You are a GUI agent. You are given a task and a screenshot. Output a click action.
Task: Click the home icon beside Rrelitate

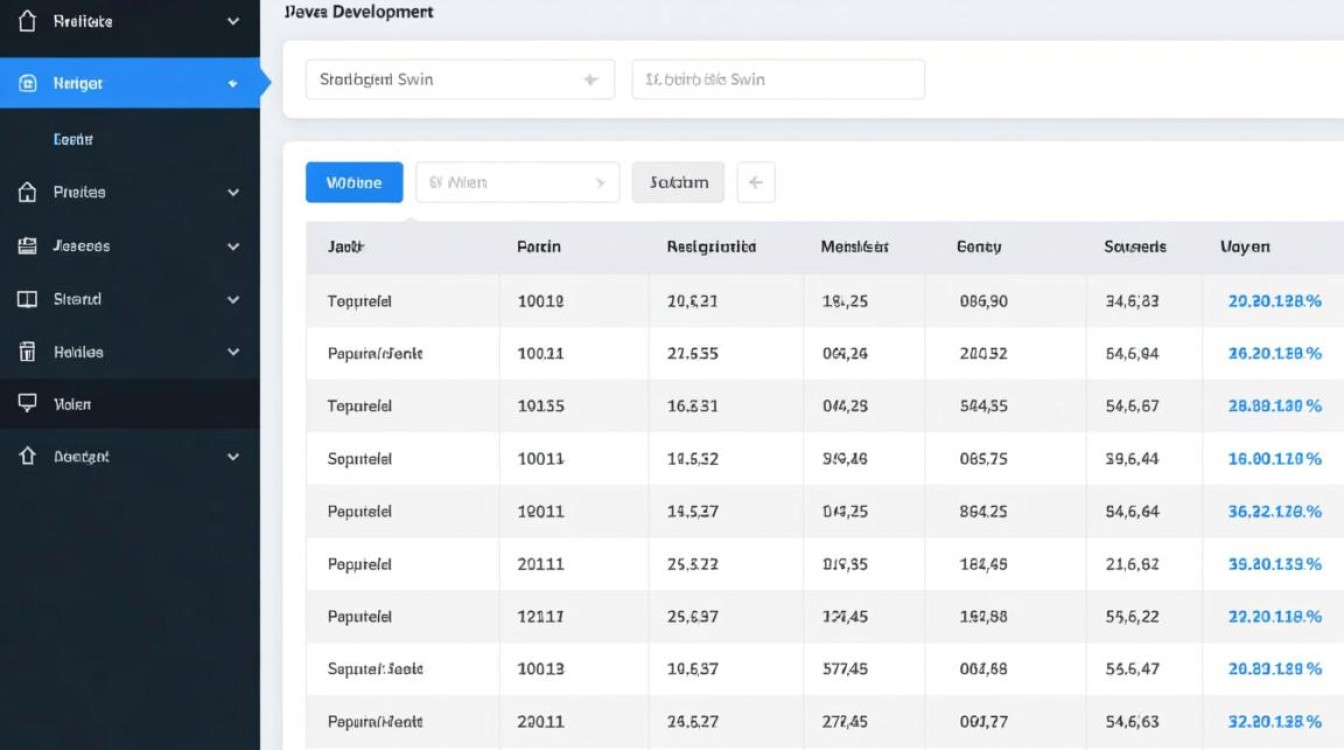click(x=28, y=21)
